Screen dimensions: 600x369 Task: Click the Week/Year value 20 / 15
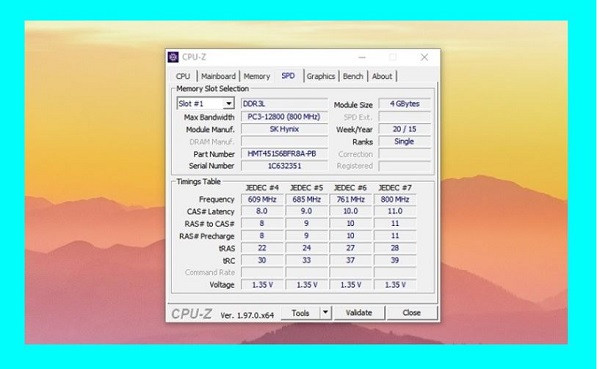click(404, 129)
